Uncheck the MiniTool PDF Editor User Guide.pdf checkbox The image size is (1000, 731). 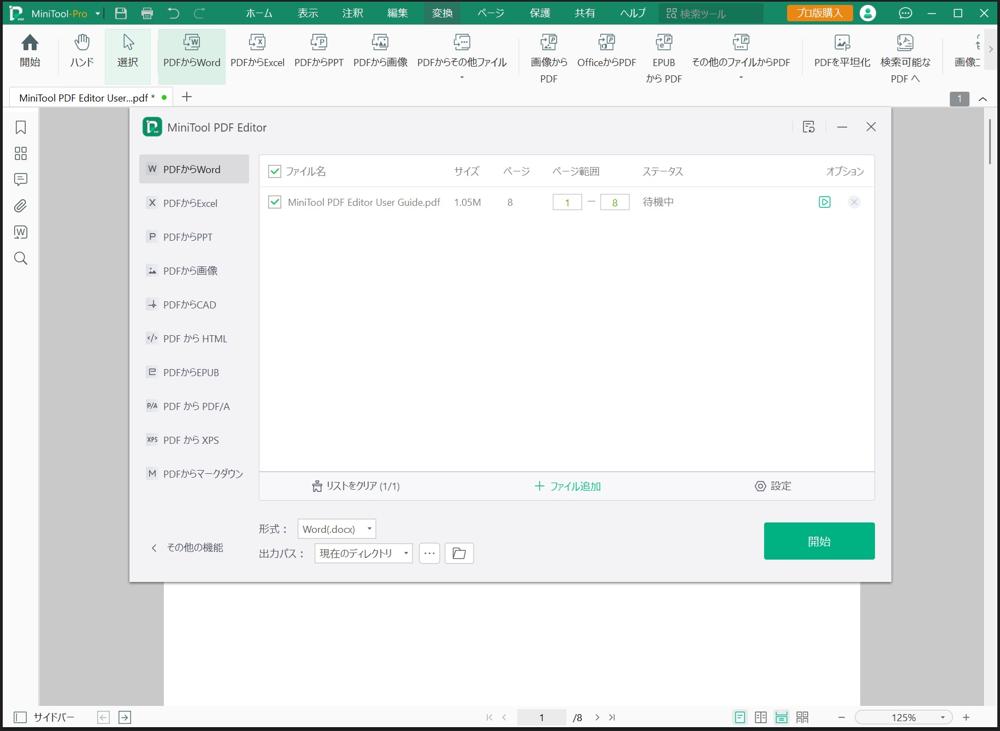tap(275, 202)
